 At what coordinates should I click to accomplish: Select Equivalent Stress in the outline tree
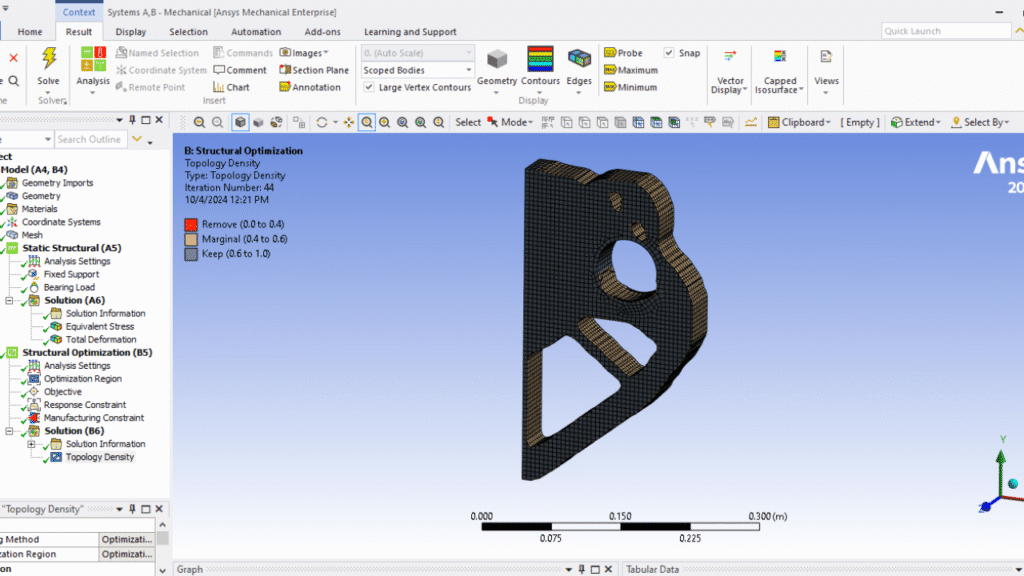click(x=99, y=326)
